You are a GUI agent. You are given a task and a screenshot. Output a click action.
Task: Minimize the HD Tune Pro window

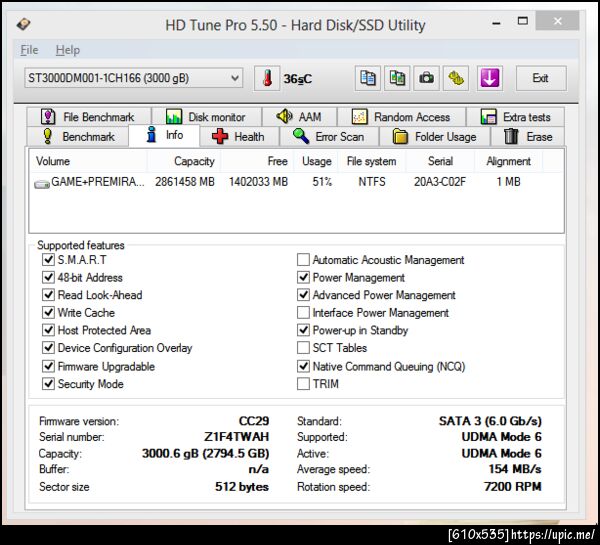[x=496, y=23]
